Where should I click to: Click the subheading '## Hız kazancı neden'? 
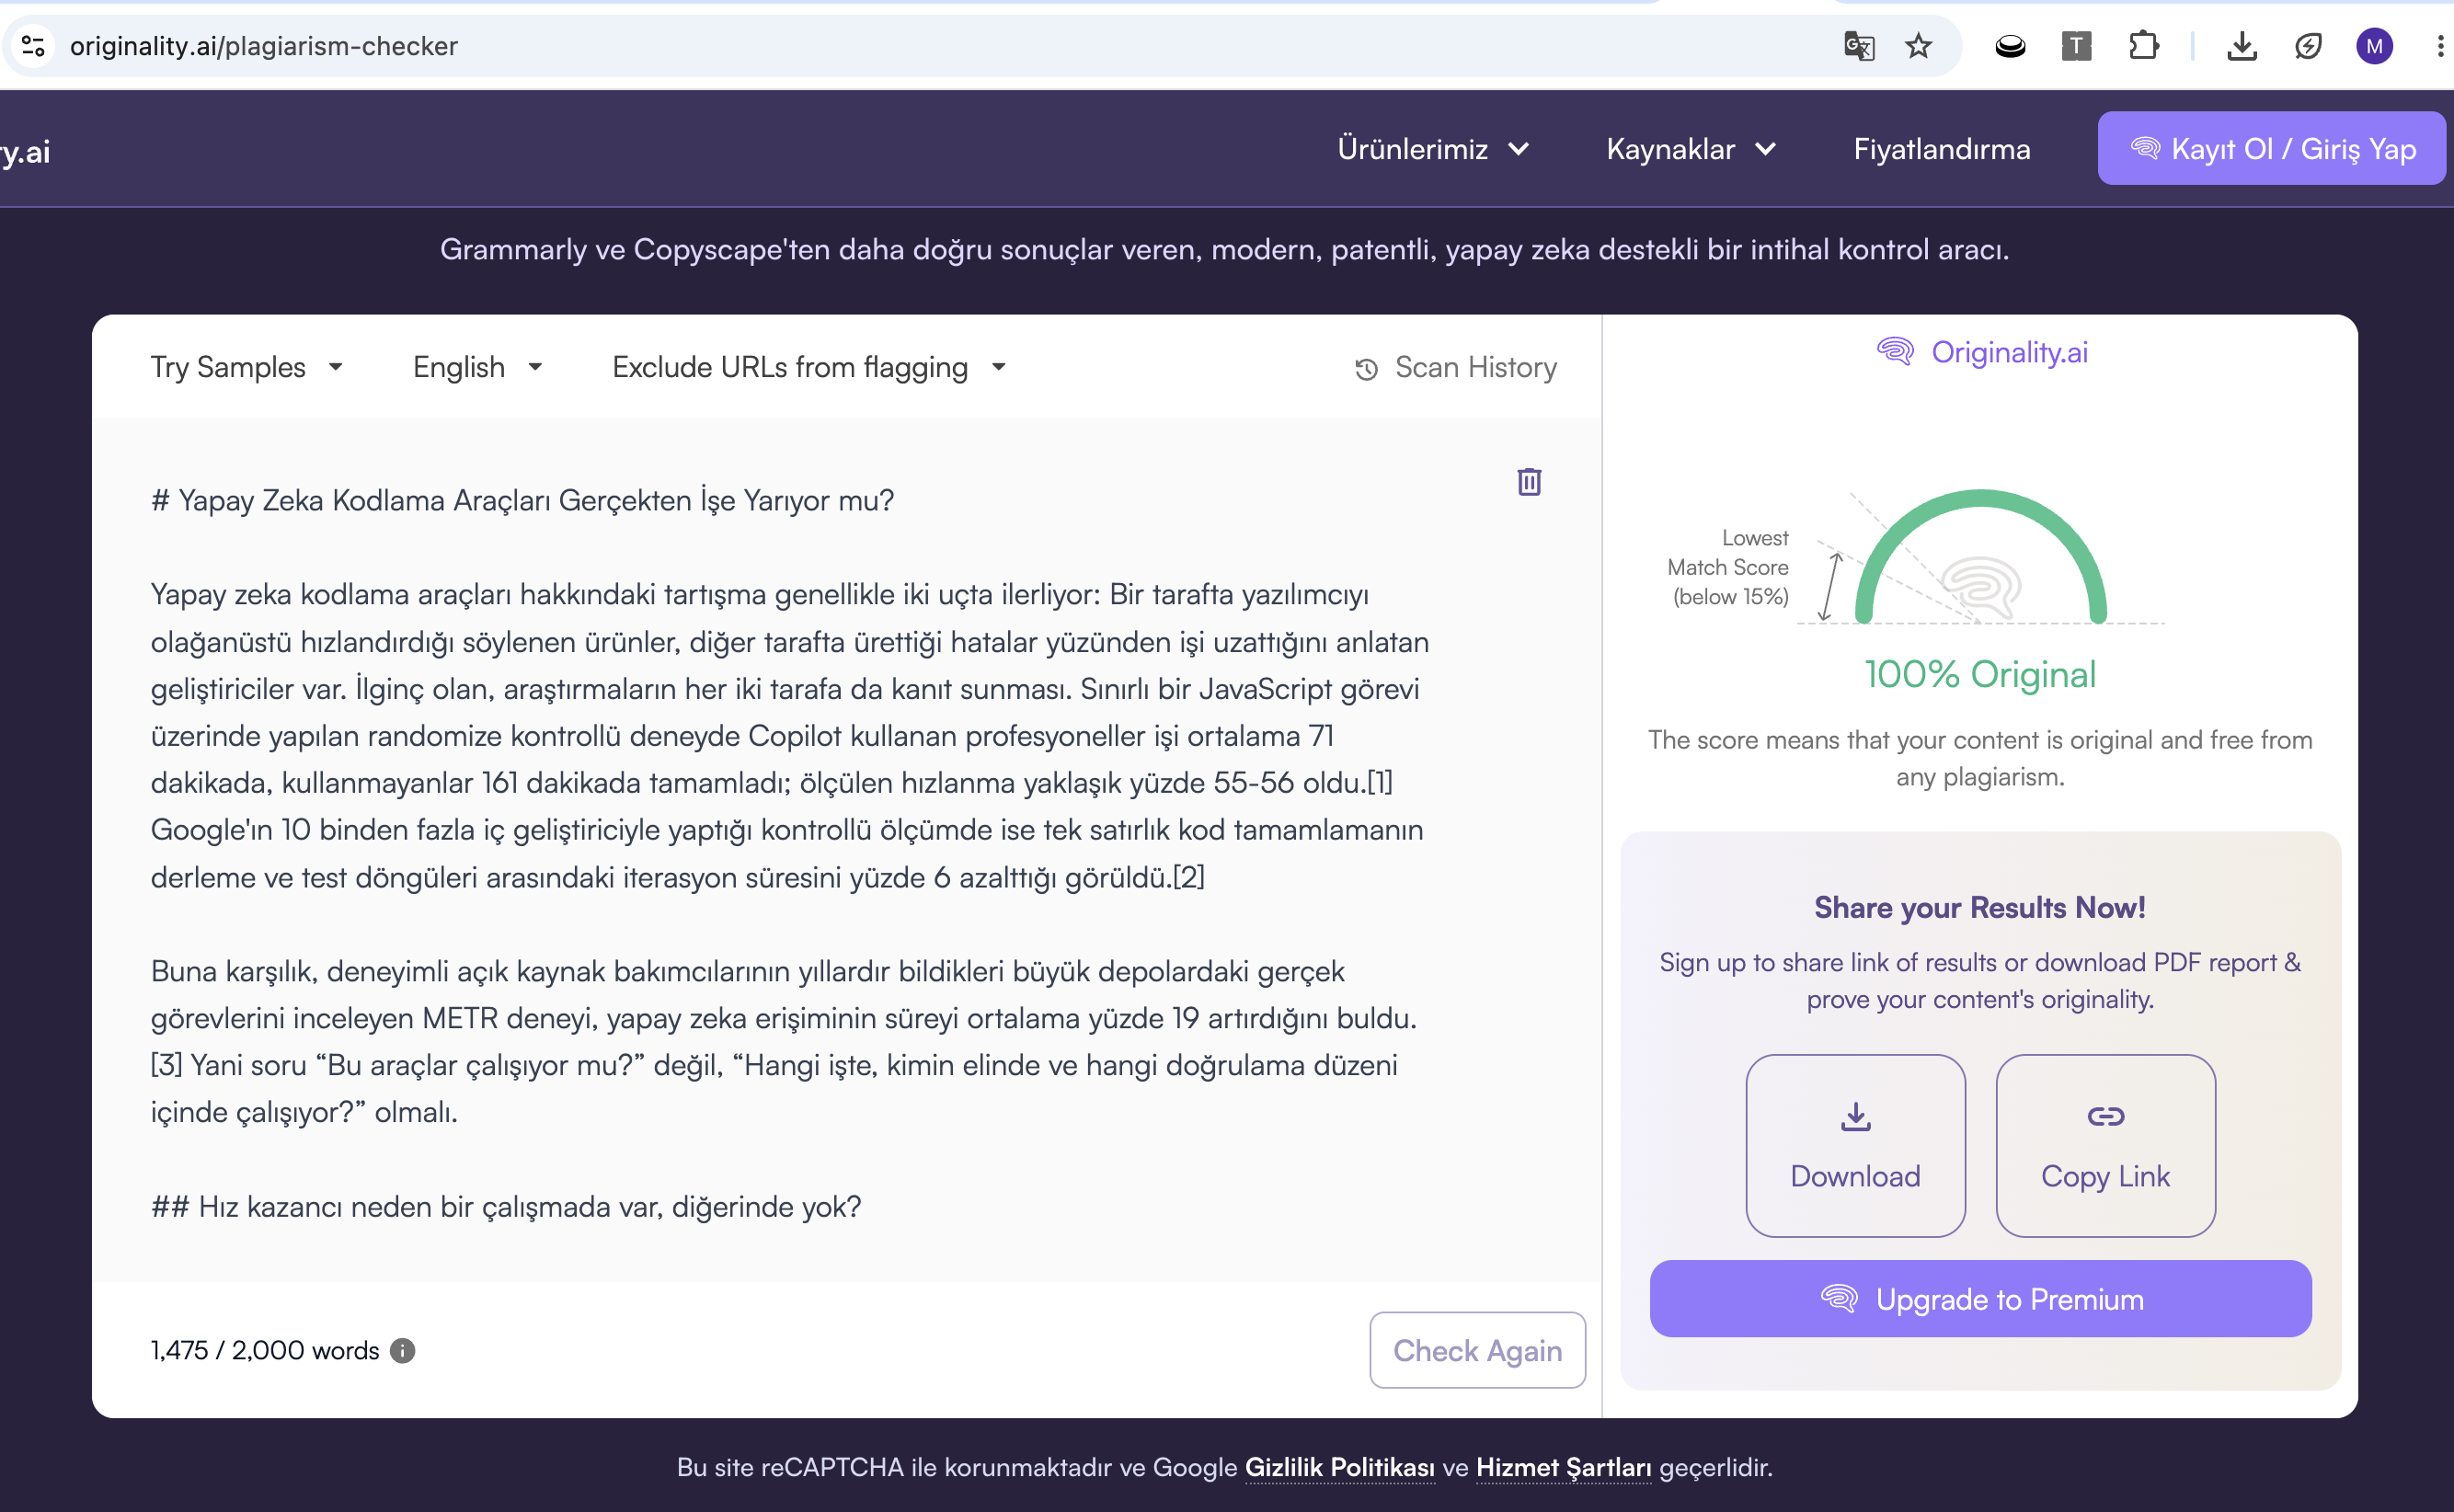click(506, 1206)
